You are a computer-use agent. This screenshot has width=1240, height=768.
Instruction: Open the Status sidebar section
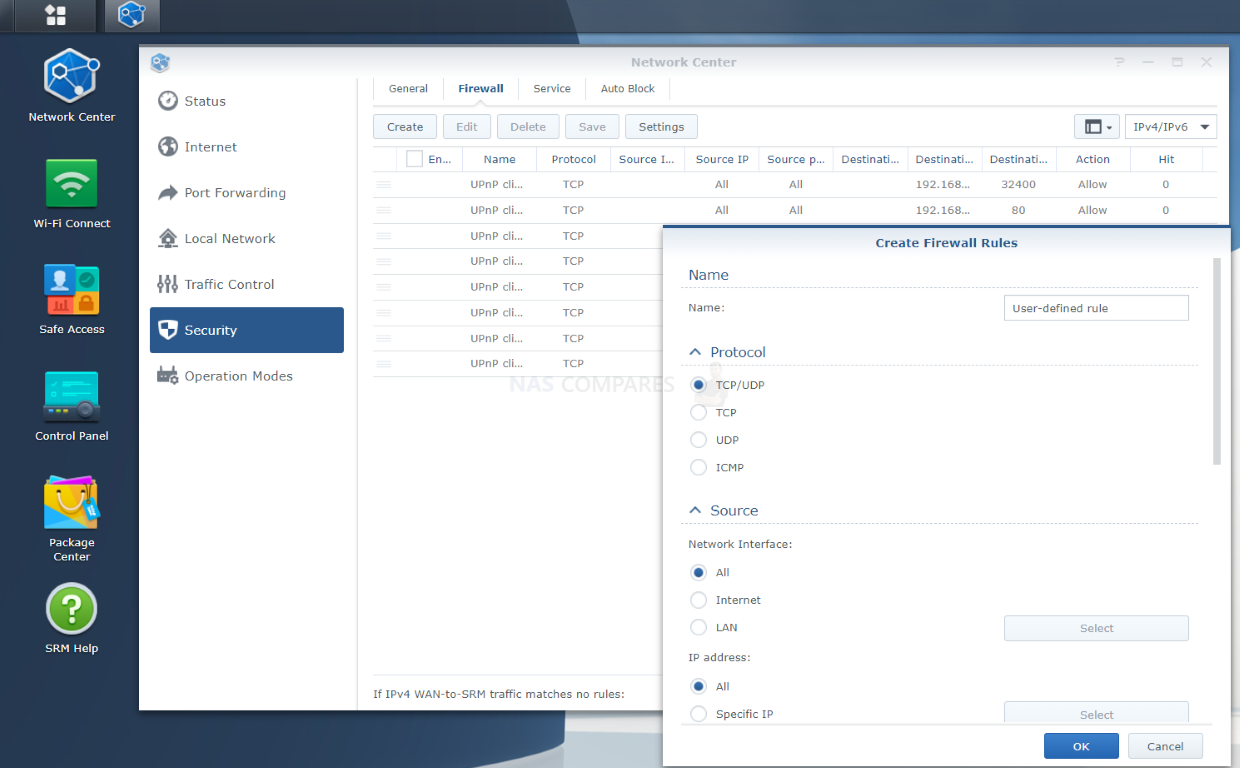click(246, 101)
